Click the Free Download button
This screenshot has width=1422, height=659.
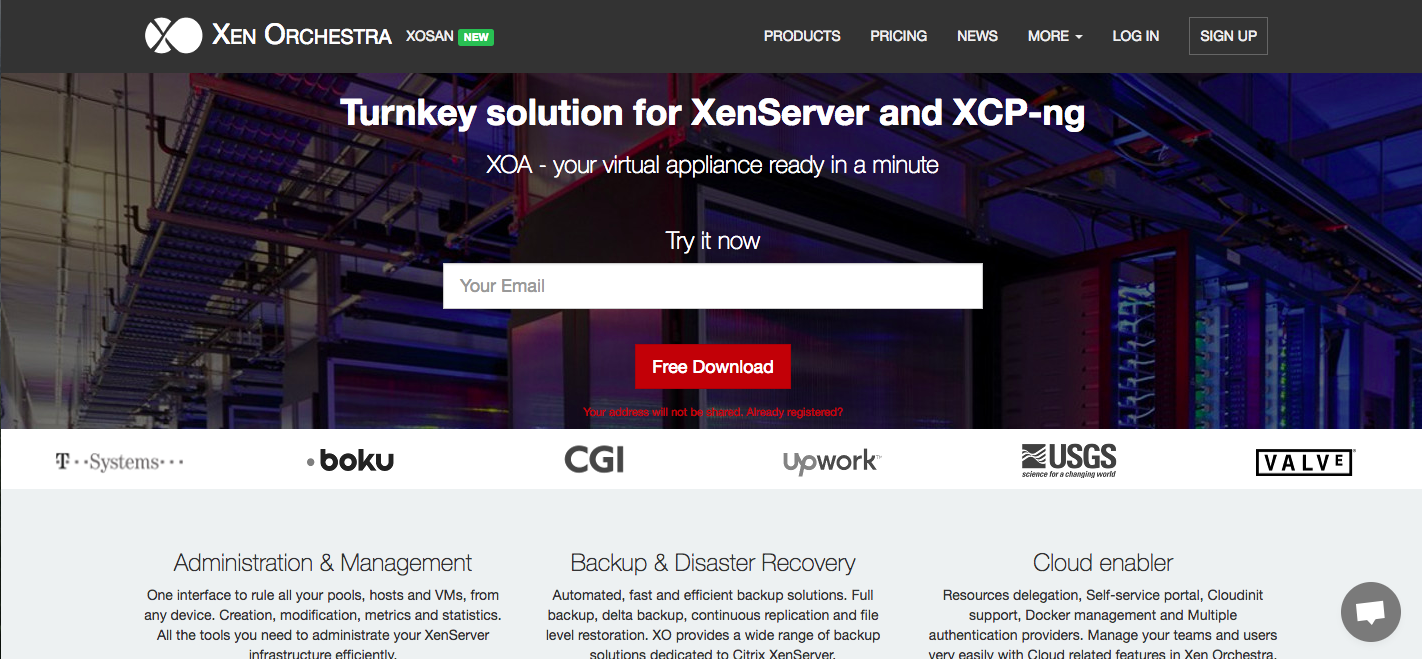click(713, 367)
